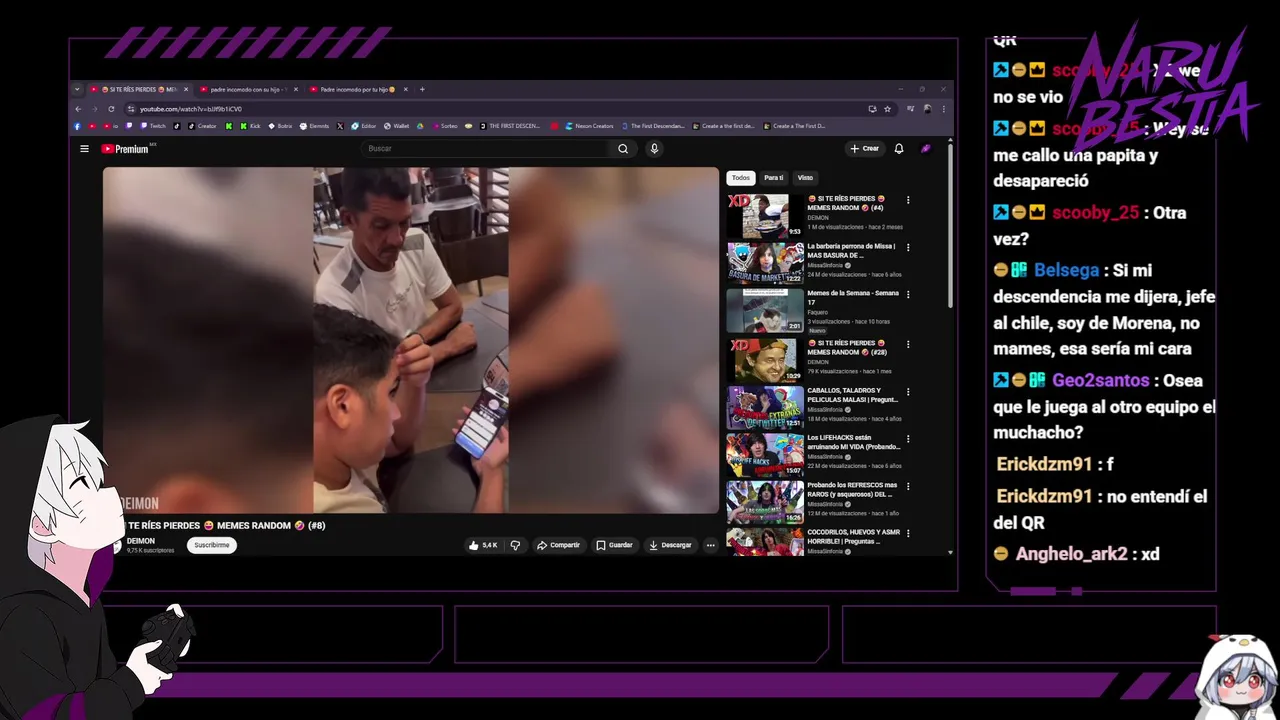
Task: Open the Botrix bookmark
Action: point(280,126)
